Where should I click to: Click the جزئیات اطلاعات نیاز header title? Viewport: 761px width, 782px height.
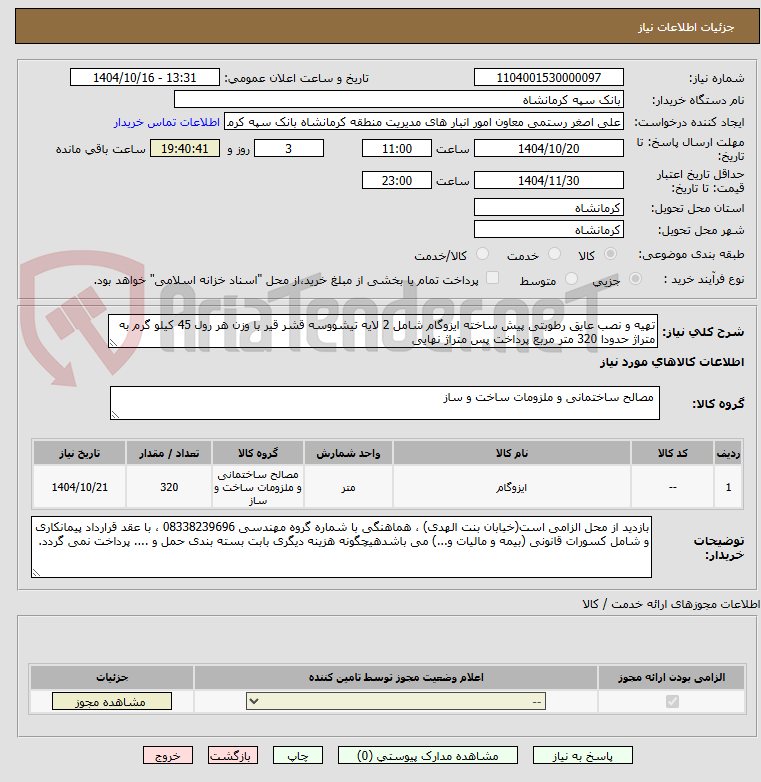pyautogui.click(x=686, y=27)
